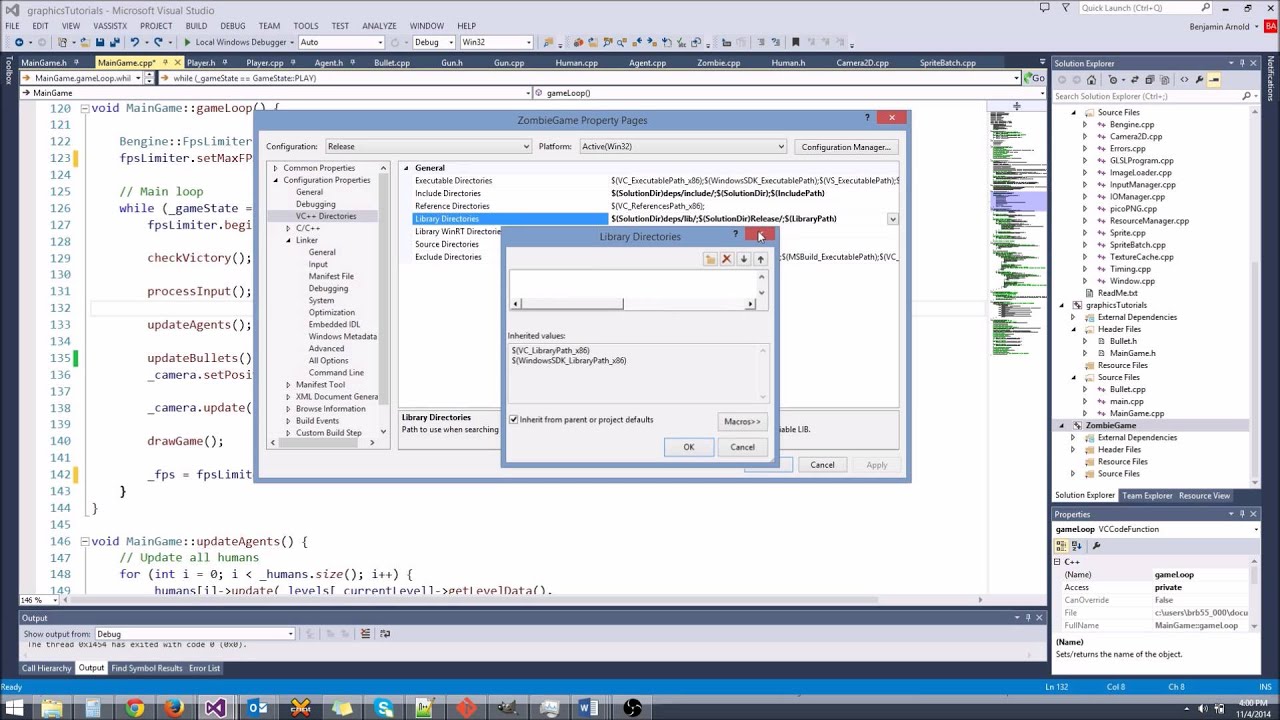Move line up arrow in Library Directories
1280x720 pixels.
760,259
